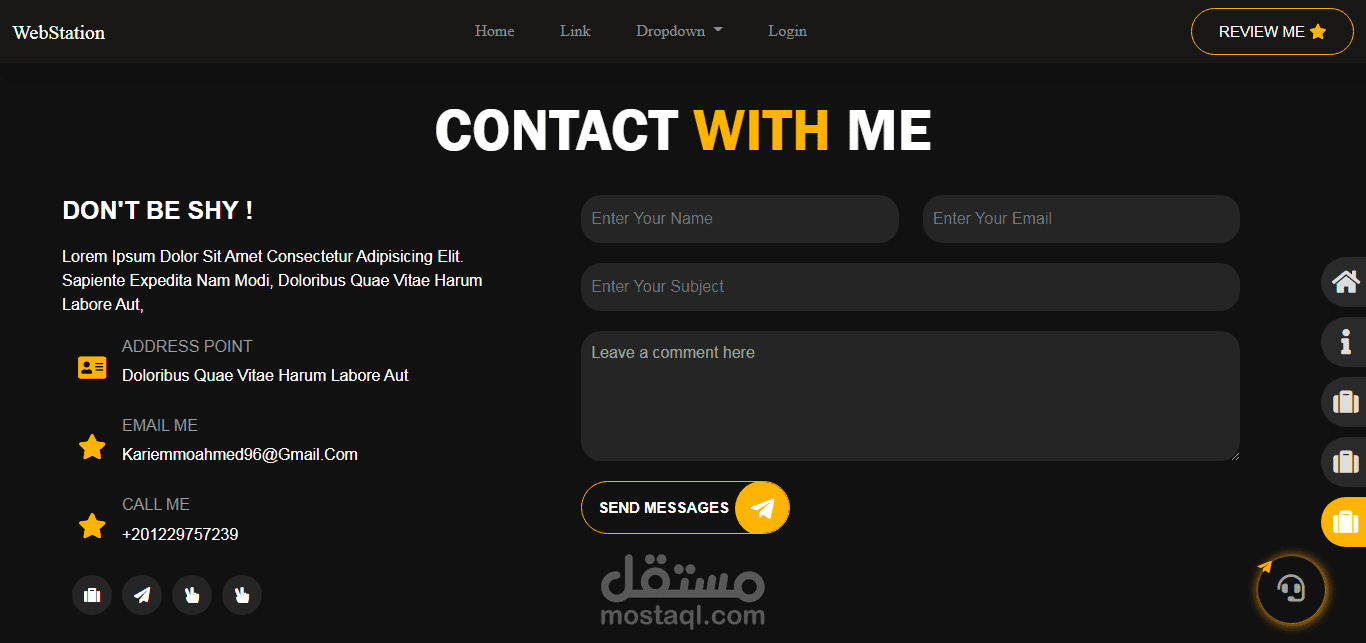Click the star icon beside Call Me
Viewport: 1366px width, 643px height.
(x=92, y=526)
